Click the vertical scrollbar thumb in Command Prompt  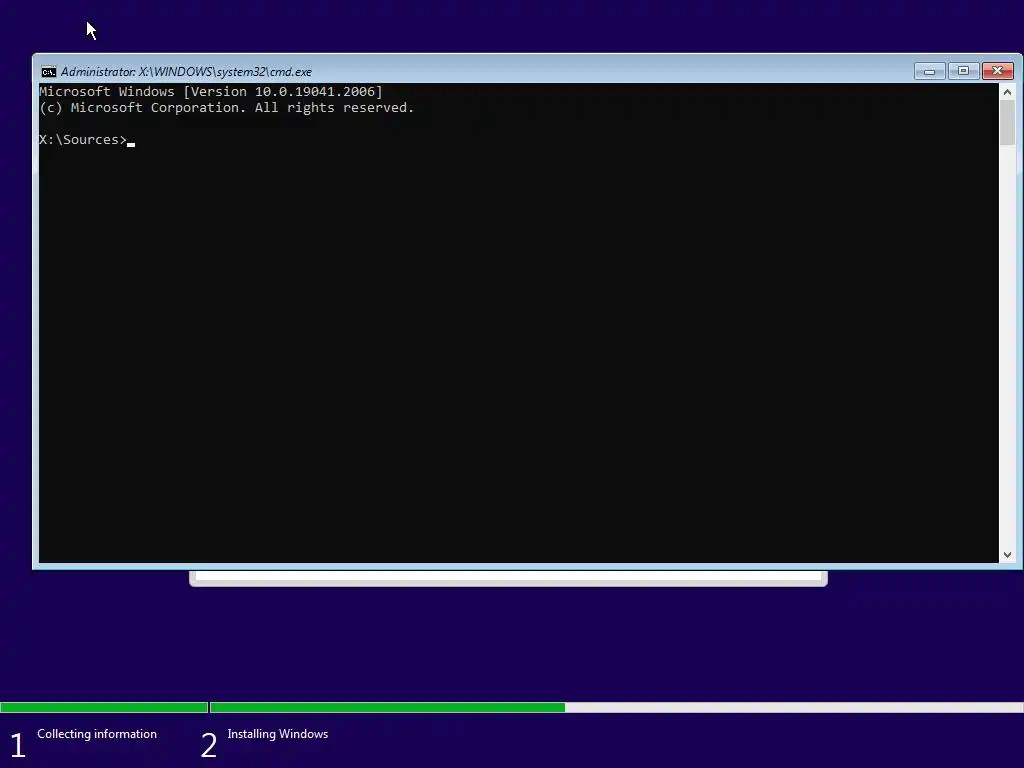1007,123
